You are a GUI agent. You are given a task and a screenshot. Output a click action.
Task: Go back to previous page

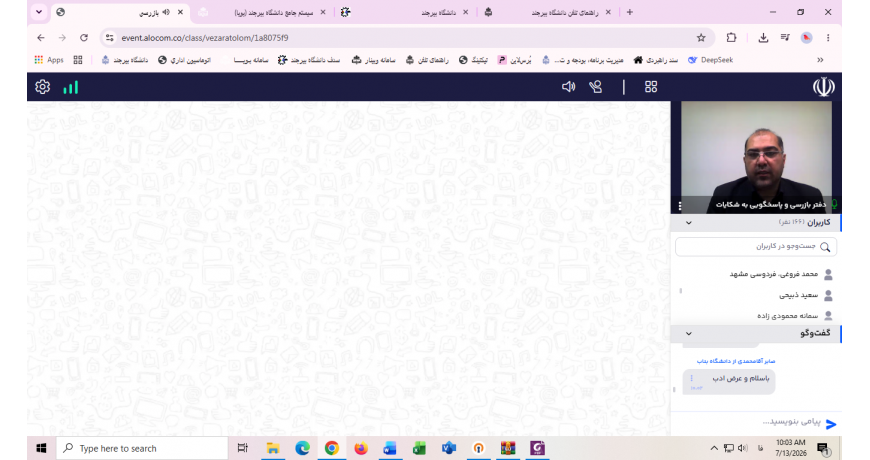point(41,38)
